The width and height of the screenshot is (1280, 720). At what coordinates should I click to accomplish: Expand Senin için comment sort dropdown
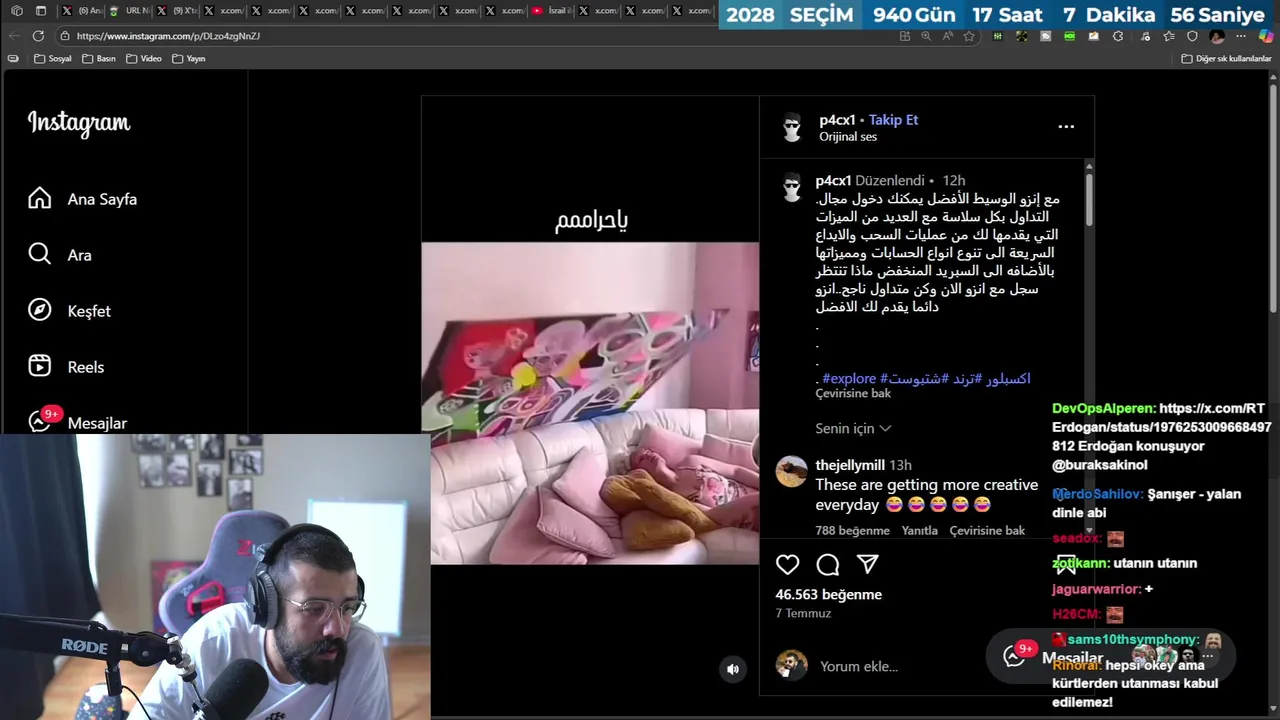[x=853, y=428]
